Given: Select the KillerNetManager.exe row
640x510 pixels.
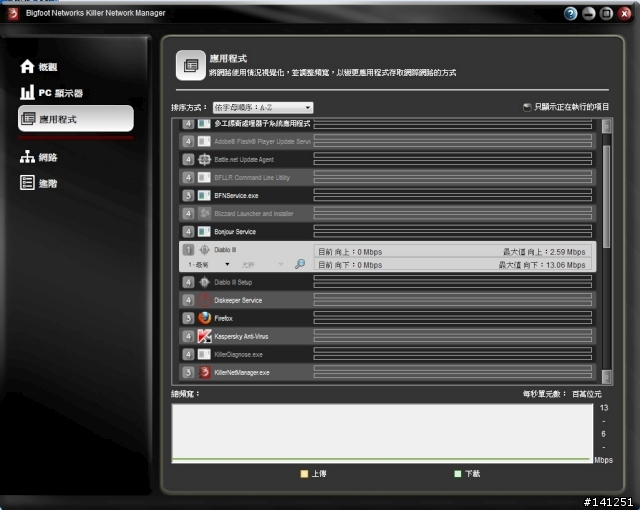Looking at the screenshot, I should pyautogui.click(x=388, y=372).
